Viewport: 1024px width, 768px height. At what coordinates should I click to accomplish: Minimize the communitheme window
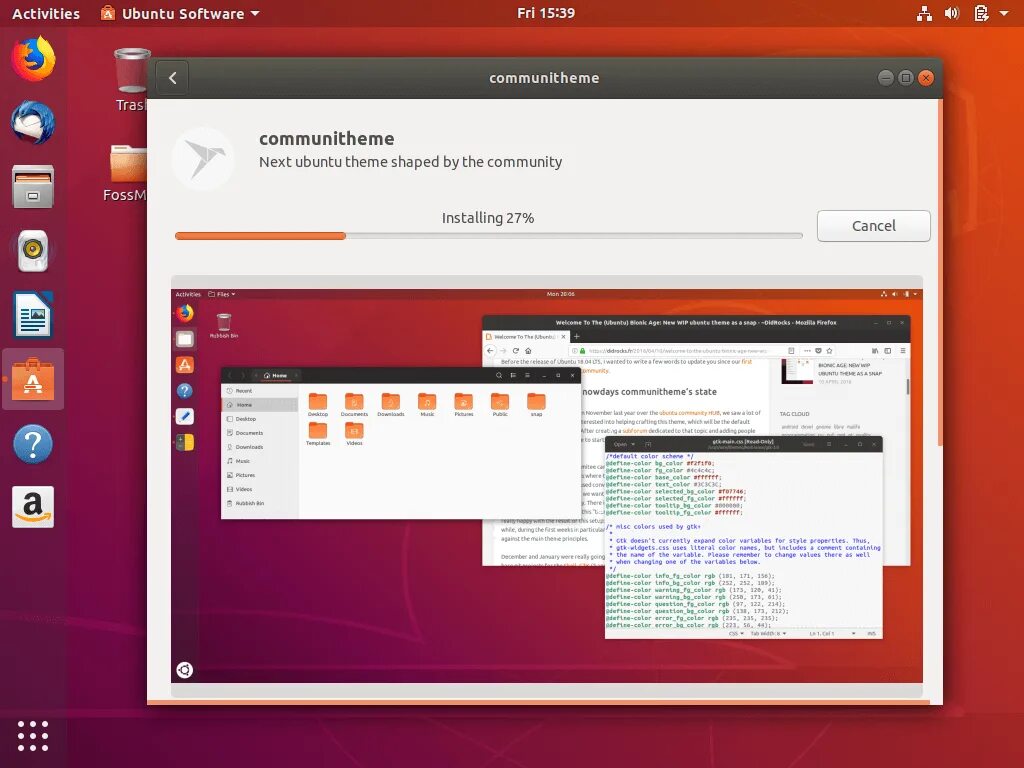coord(886,78)
